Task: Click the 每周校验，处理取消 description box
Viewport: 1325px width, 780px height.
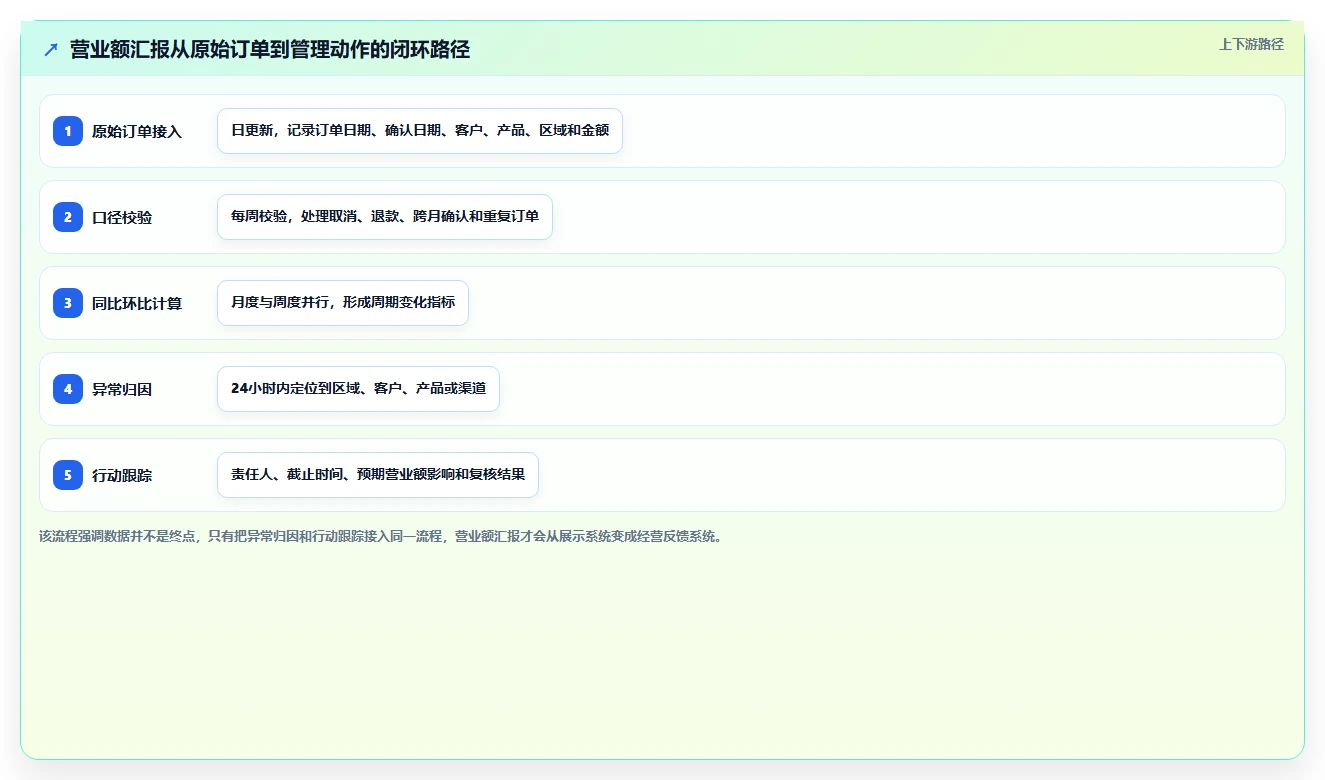Action: coord(385,217)
